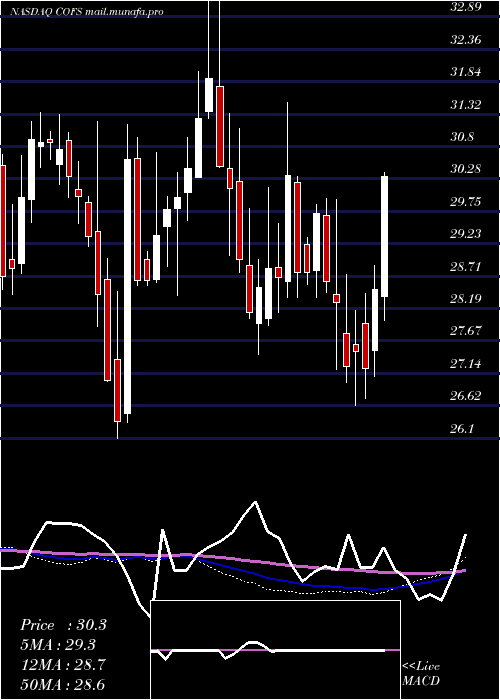
Task: Click the 27.14 price axis label
Action: coord(466,363)
